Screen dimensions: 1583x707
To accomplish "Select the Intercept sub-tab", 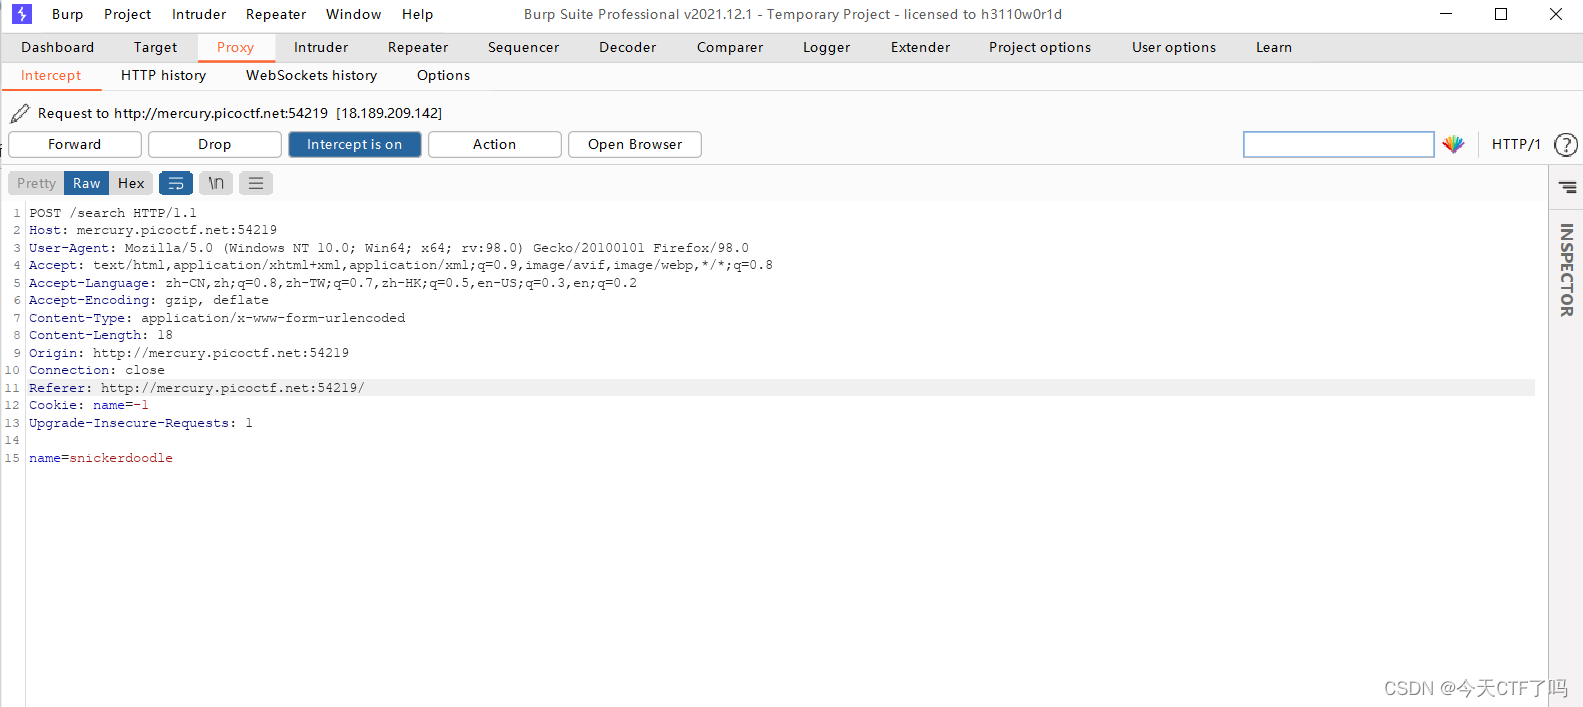I will [x=51, y=75].
